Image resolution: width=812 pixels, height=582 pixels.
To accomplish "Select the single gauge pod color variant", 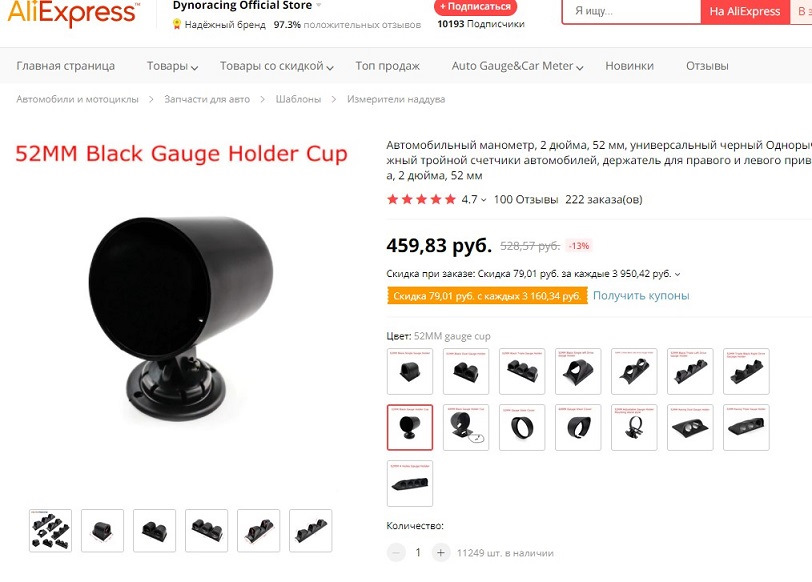I will (x=410, y=371).
